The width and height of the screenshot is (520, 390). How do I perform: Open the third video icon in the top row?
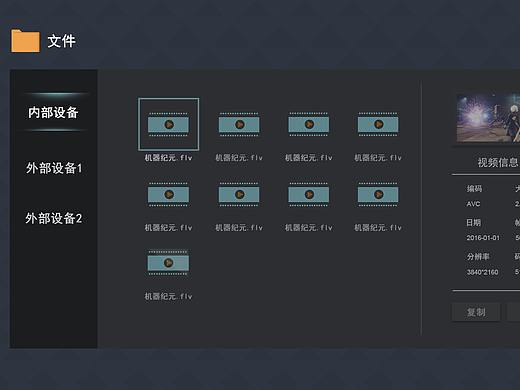click(x=309, y=124)
